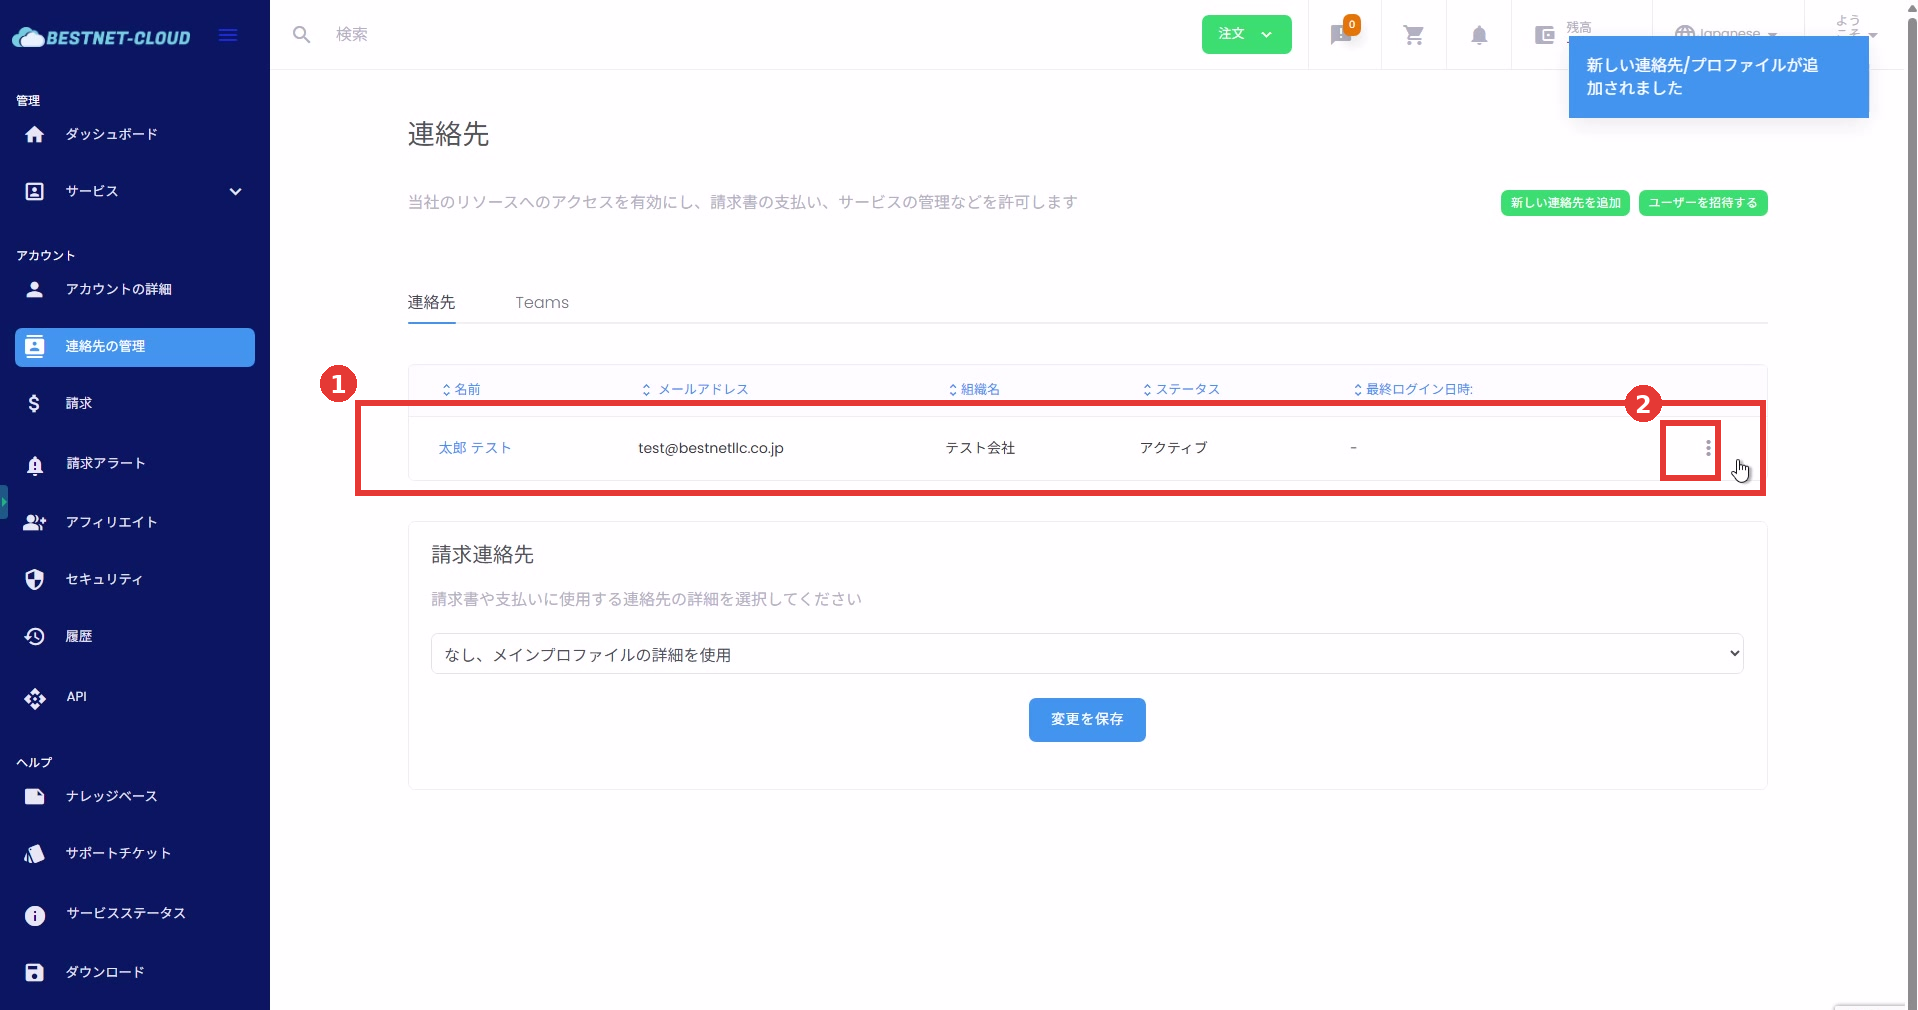The image size is (1918, 1010).
Task: Open the notifications bell
Action: 1478,35
